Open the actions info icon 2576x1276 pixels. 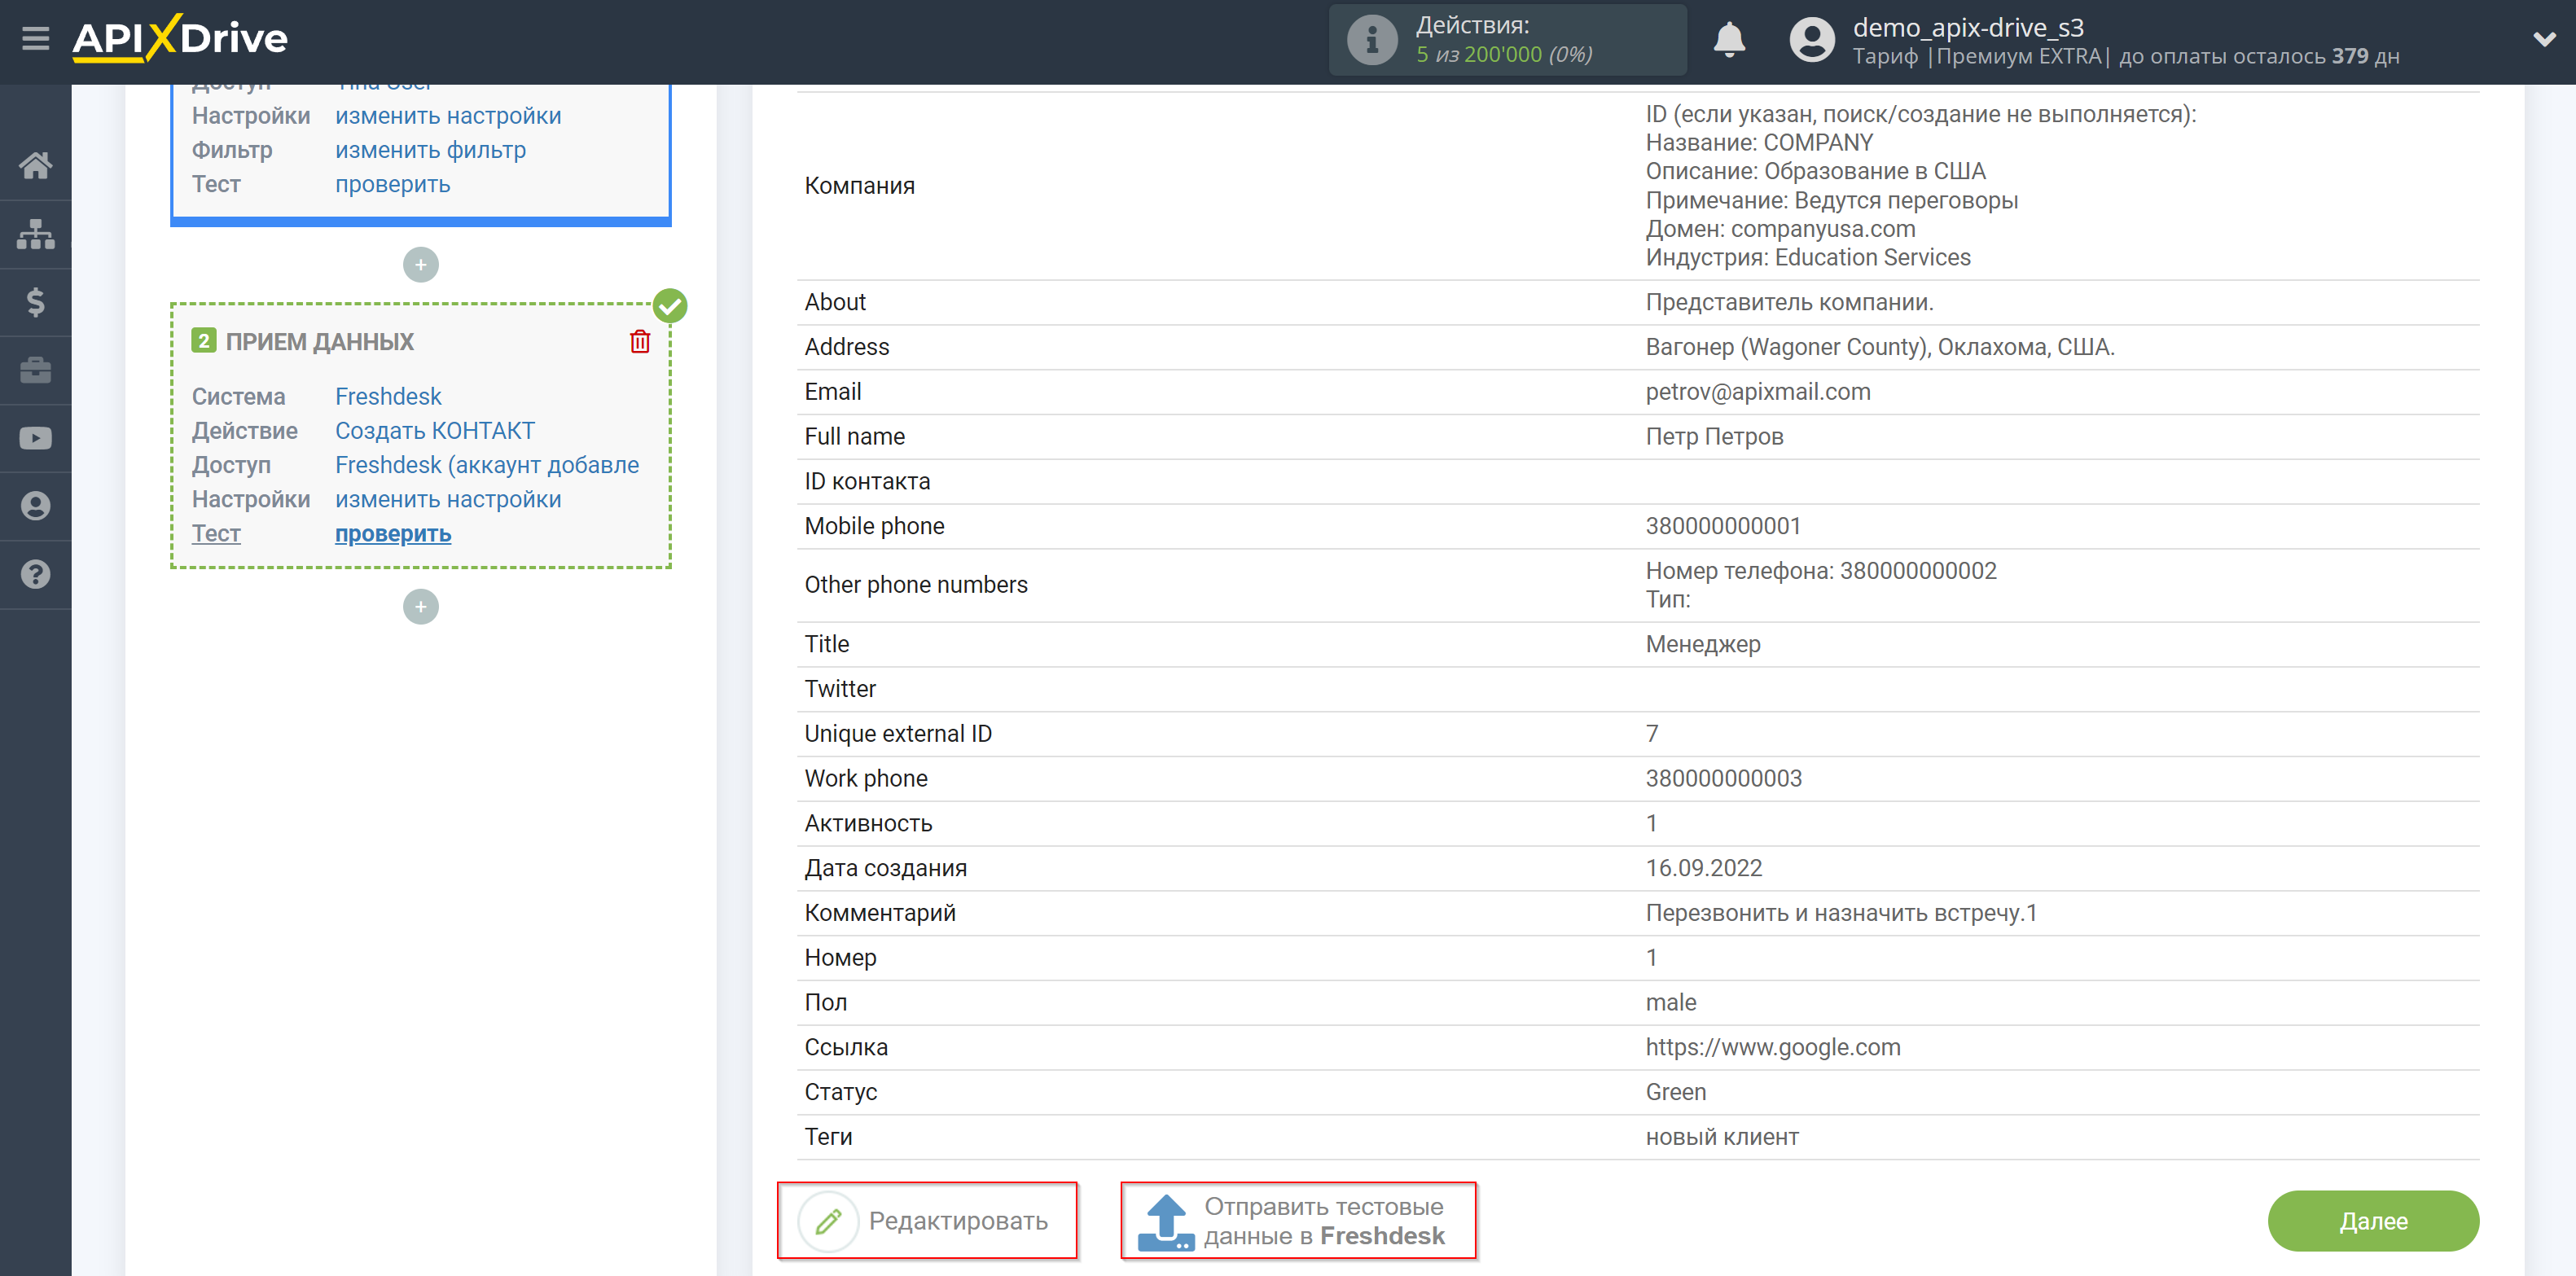[1372, 40]
